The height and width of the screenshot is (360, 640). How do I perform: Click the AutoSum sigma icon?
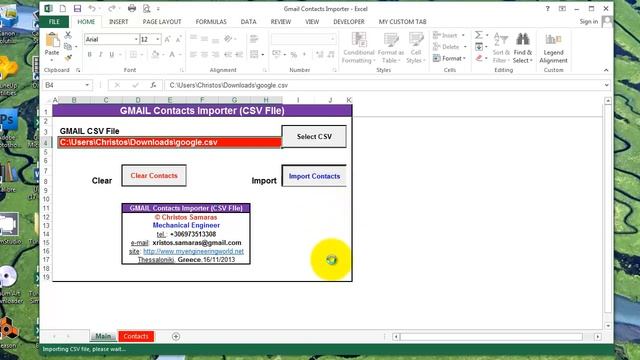coord(479,35)
